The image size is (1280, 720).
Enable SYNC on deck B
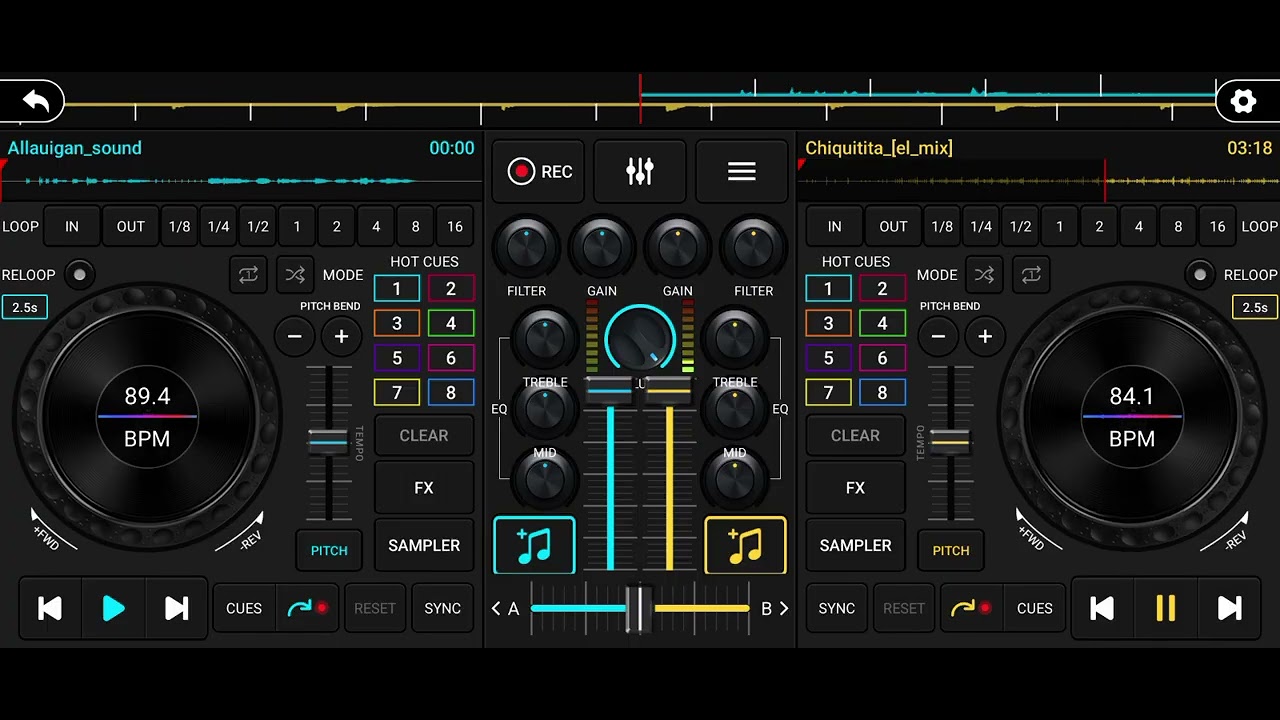tap(837, 608)
